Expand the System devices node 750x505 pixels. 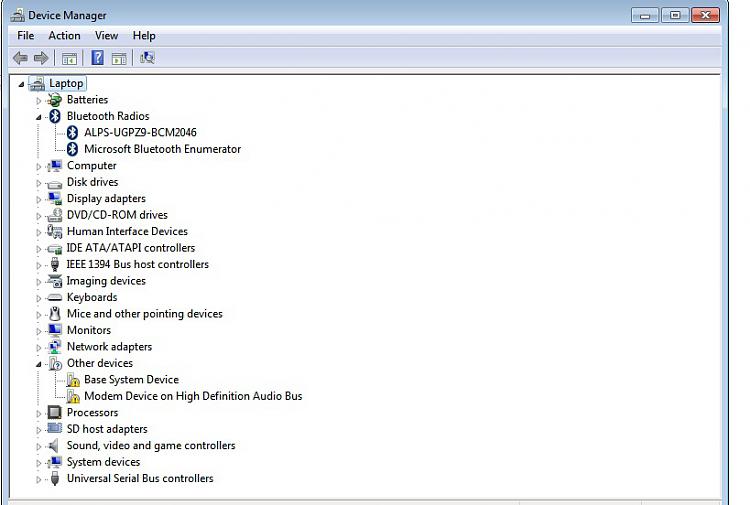(39, 463)
